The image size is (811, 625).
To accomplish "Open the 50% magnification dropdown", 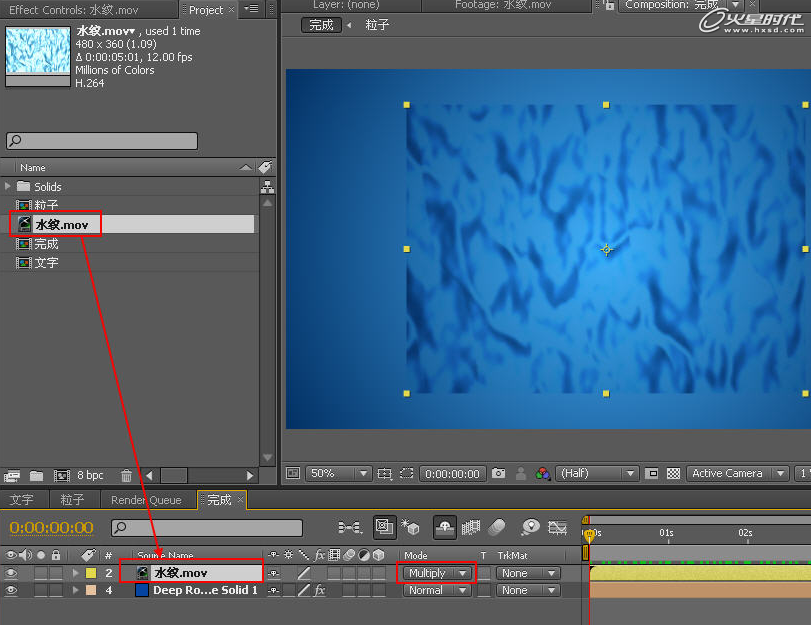I will (x=339, y=474).
